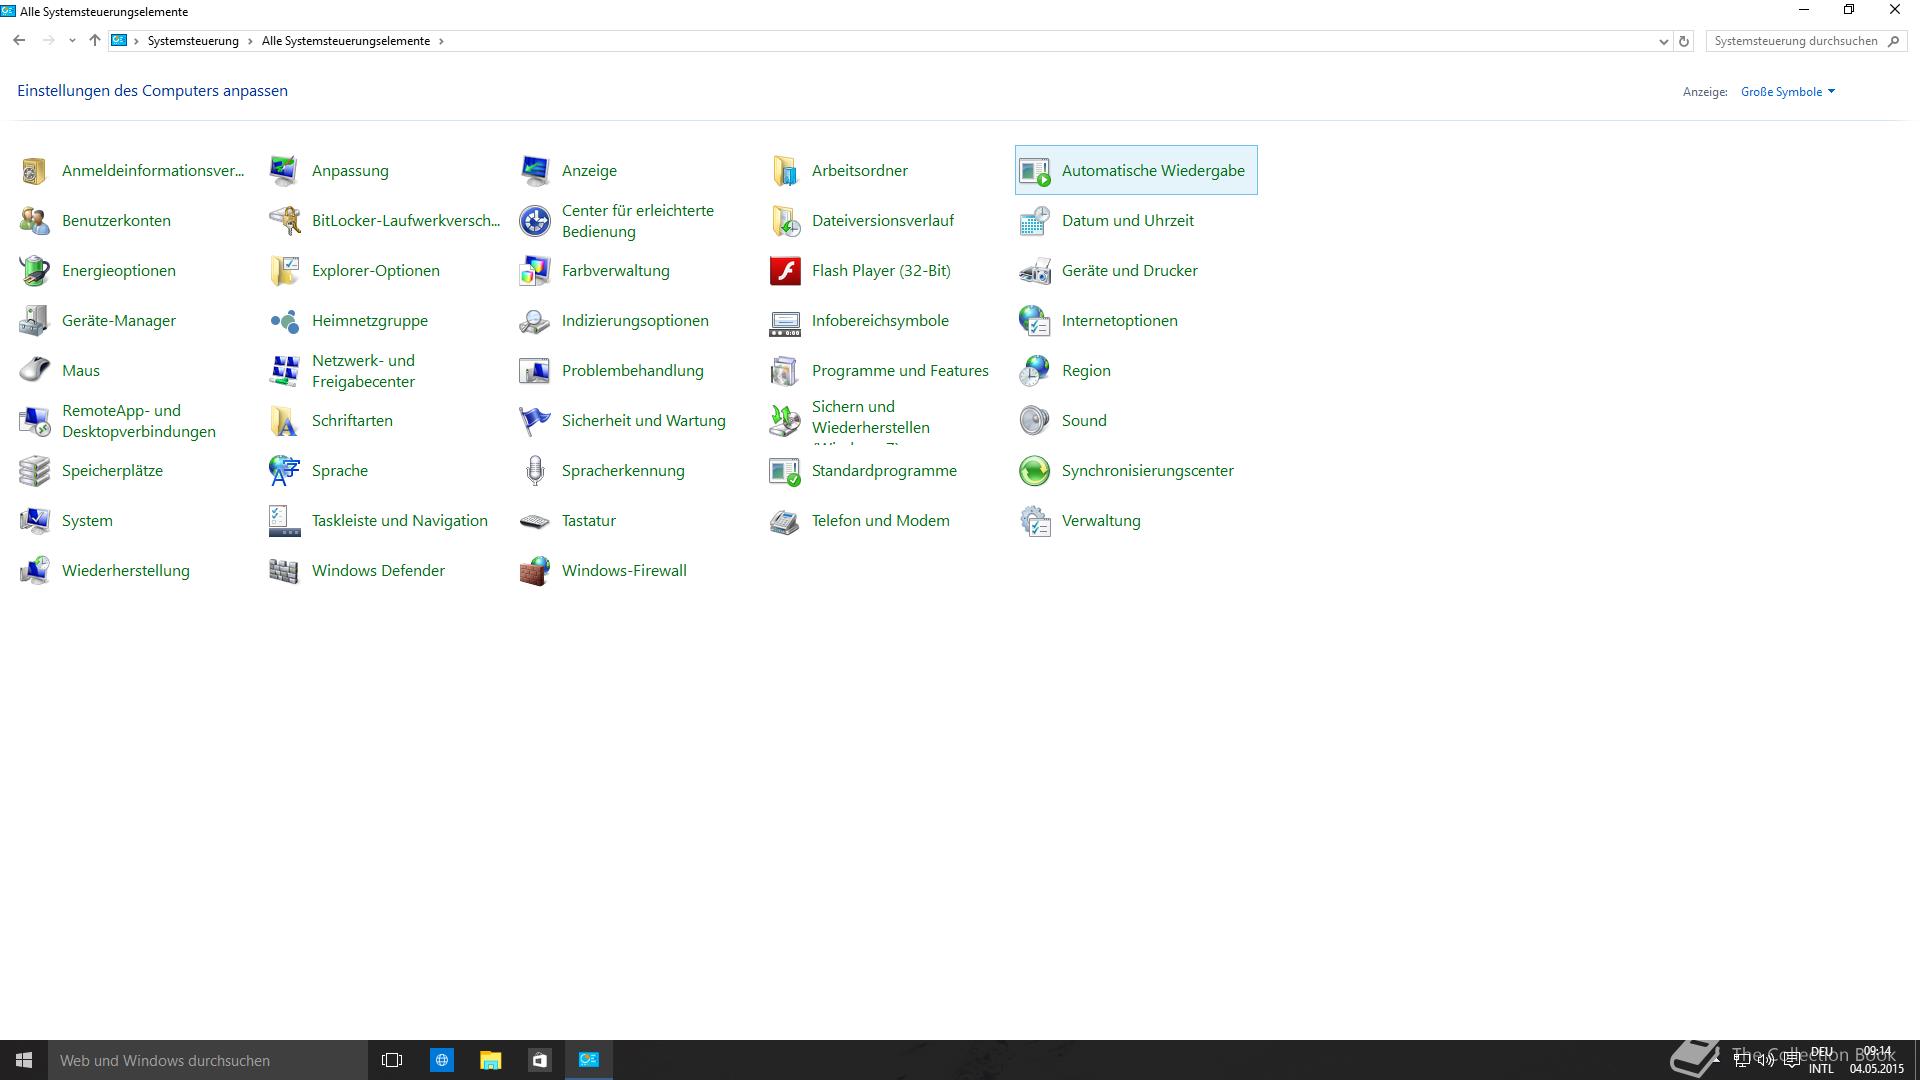Open the Region link
Screen dimensions: 1920x1080
click(x=1086, y=371)
